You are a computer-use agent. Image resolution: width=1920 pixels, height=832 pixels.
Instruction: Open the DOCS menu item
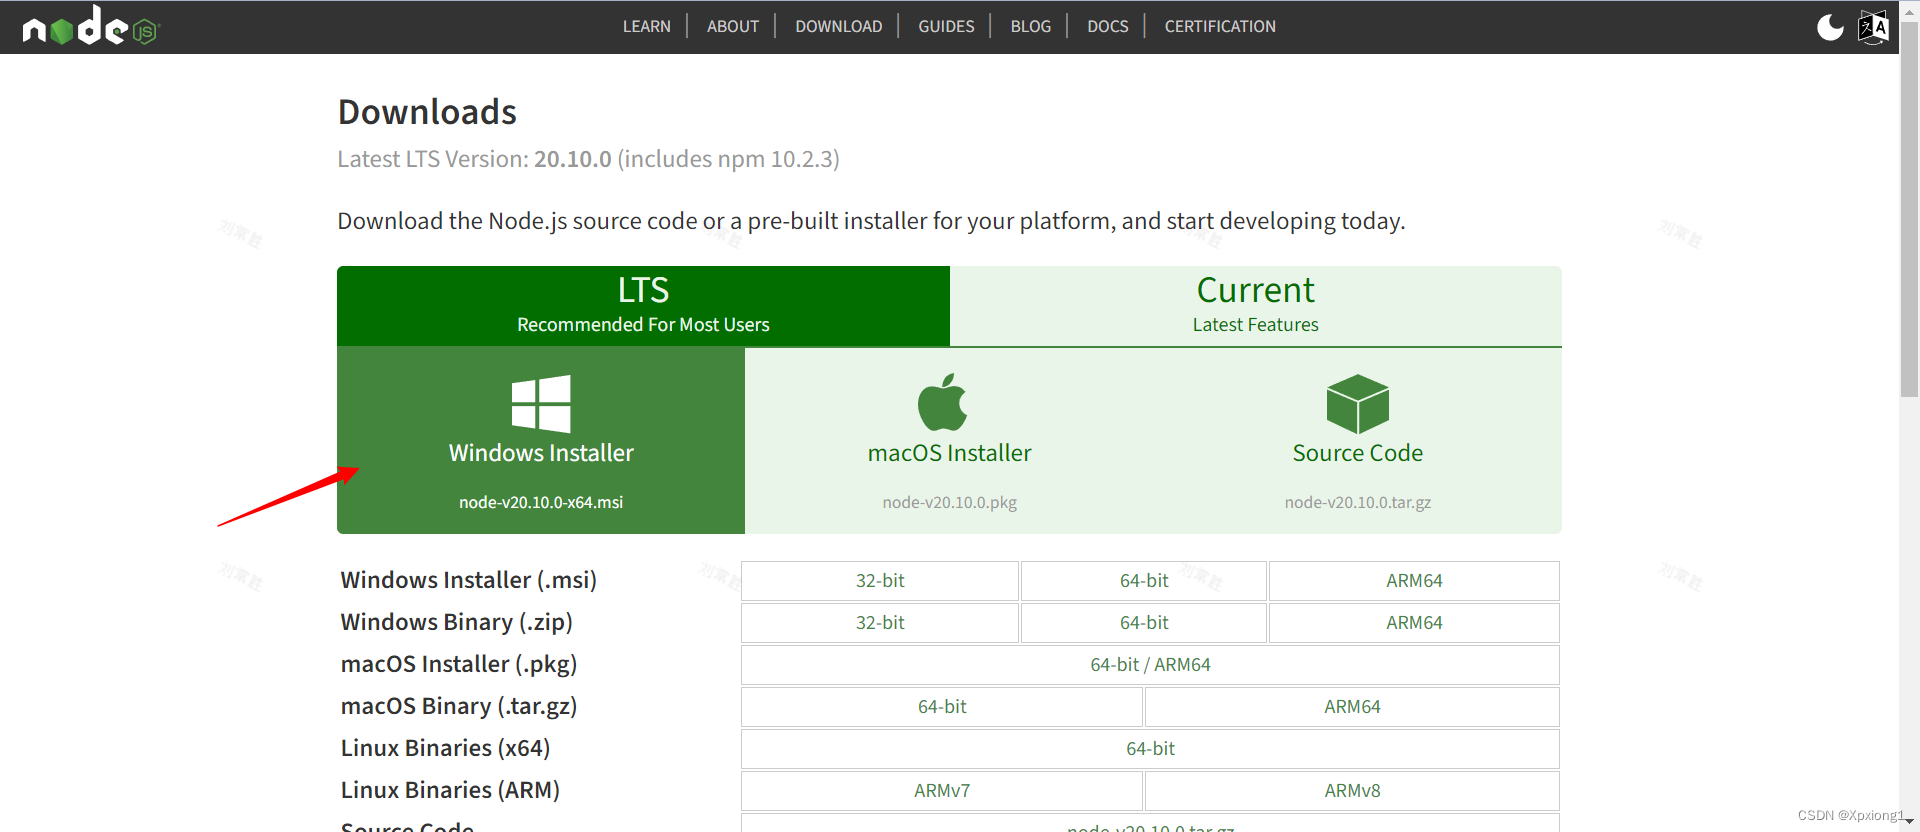(1108, 26)
